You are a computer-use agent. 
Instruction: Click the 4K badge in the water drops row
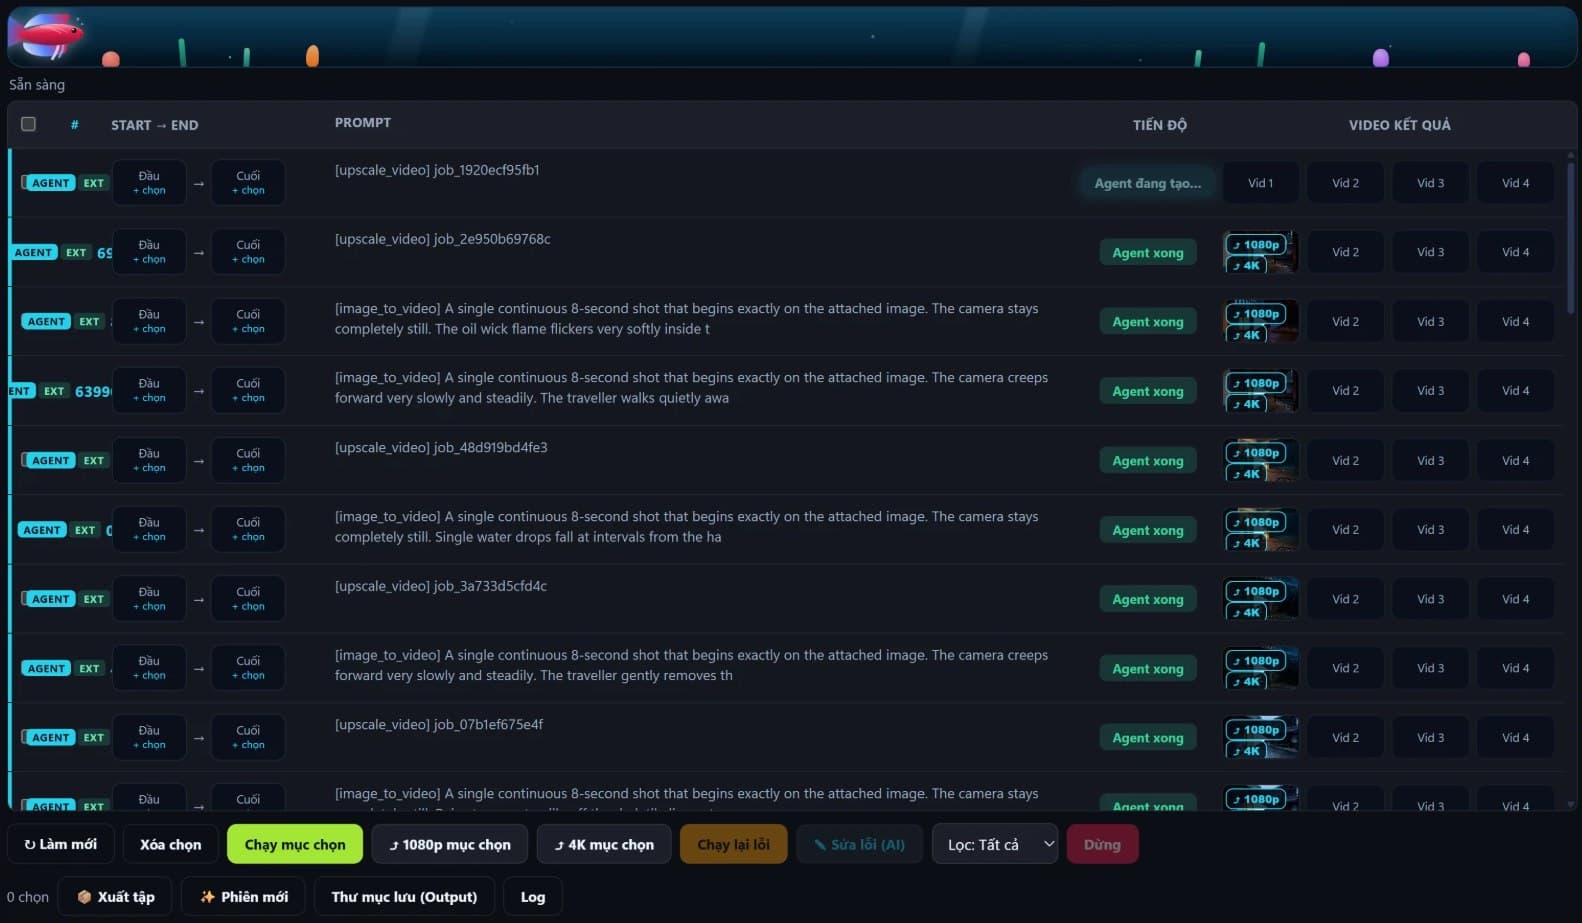[1246, 543]
